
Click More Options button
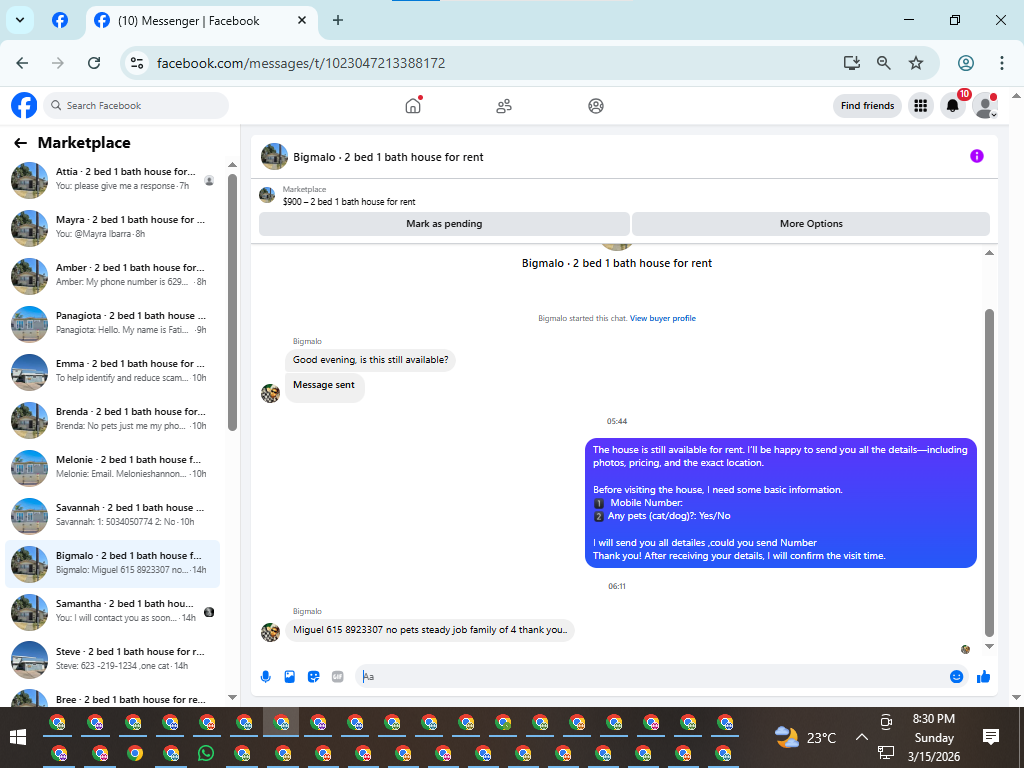pyautogui.click(x=810, y=223)
